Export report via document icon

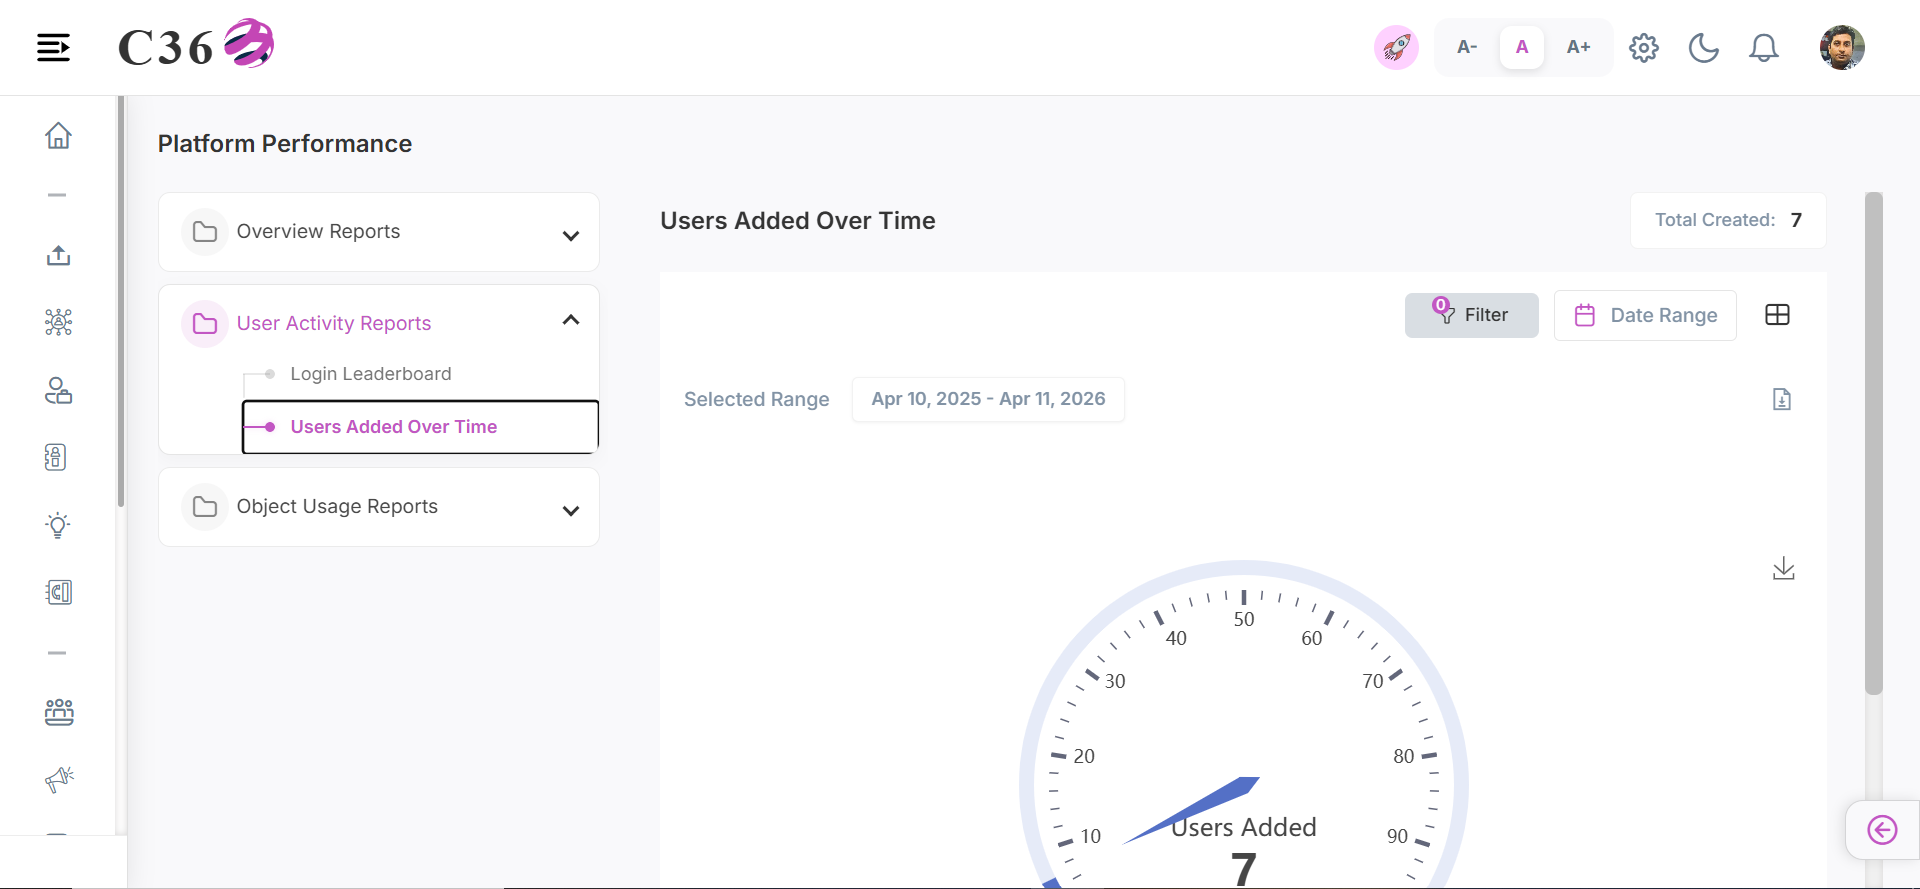tap(1782, 399)
